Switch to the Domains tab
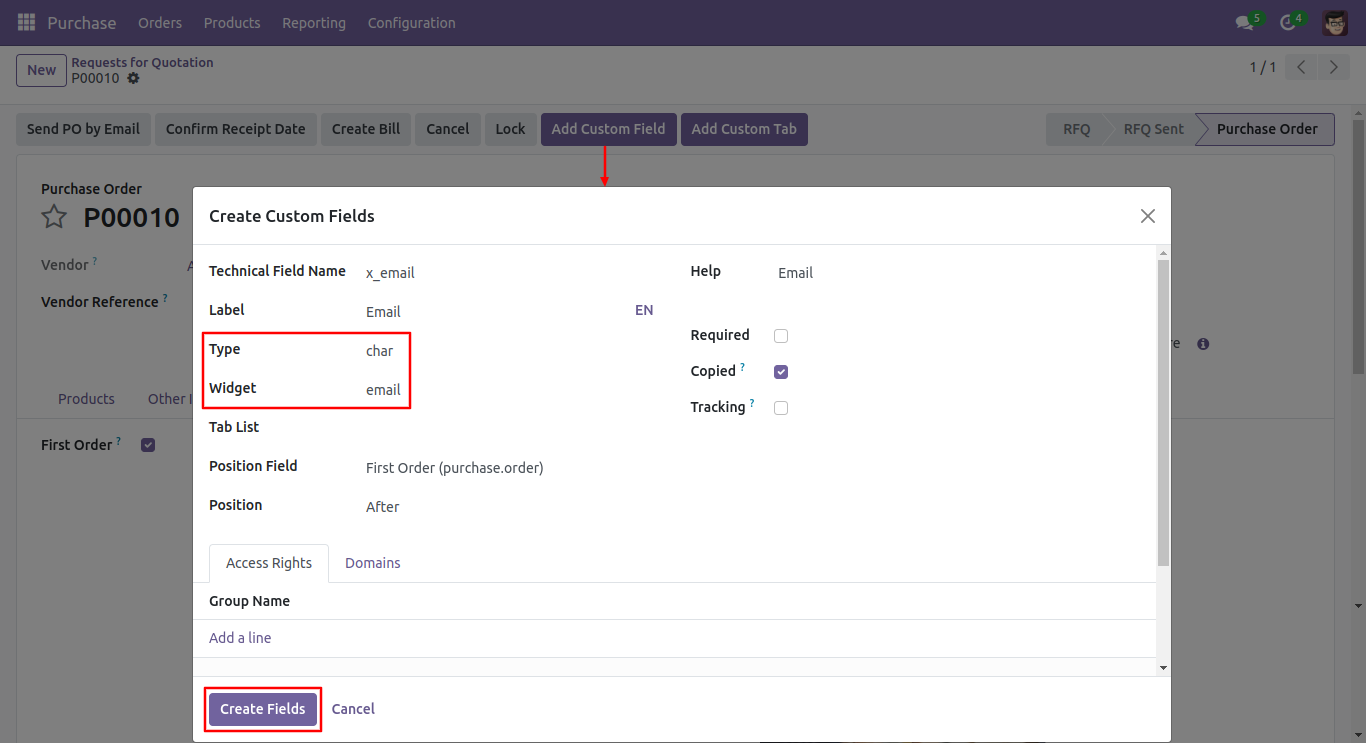This screenshot has height=744, width=1366. 373,563
